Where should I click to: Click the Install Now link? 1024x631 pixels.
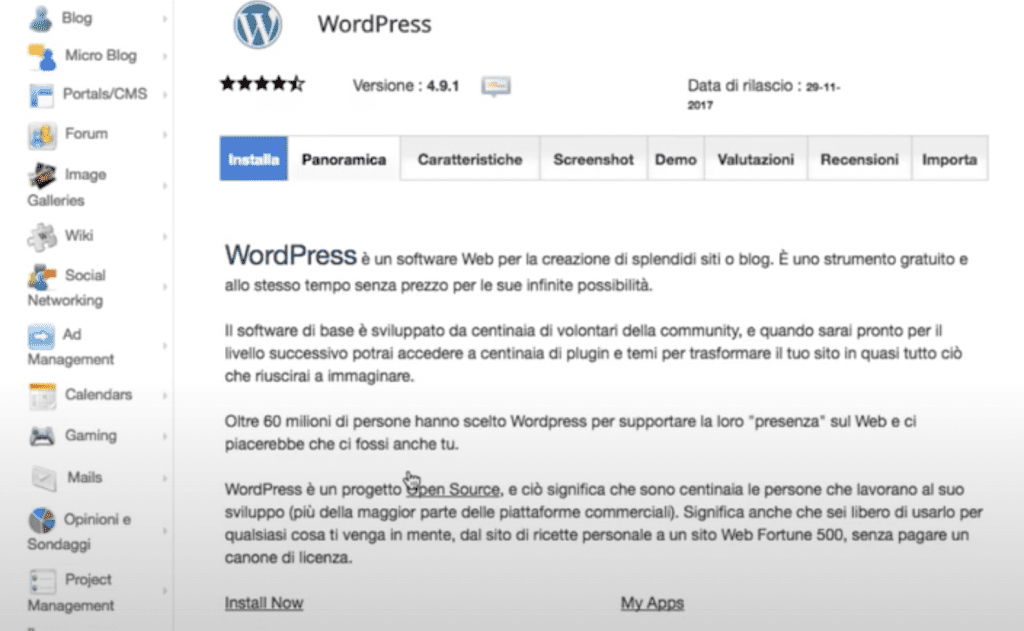[x=264, y=603]
